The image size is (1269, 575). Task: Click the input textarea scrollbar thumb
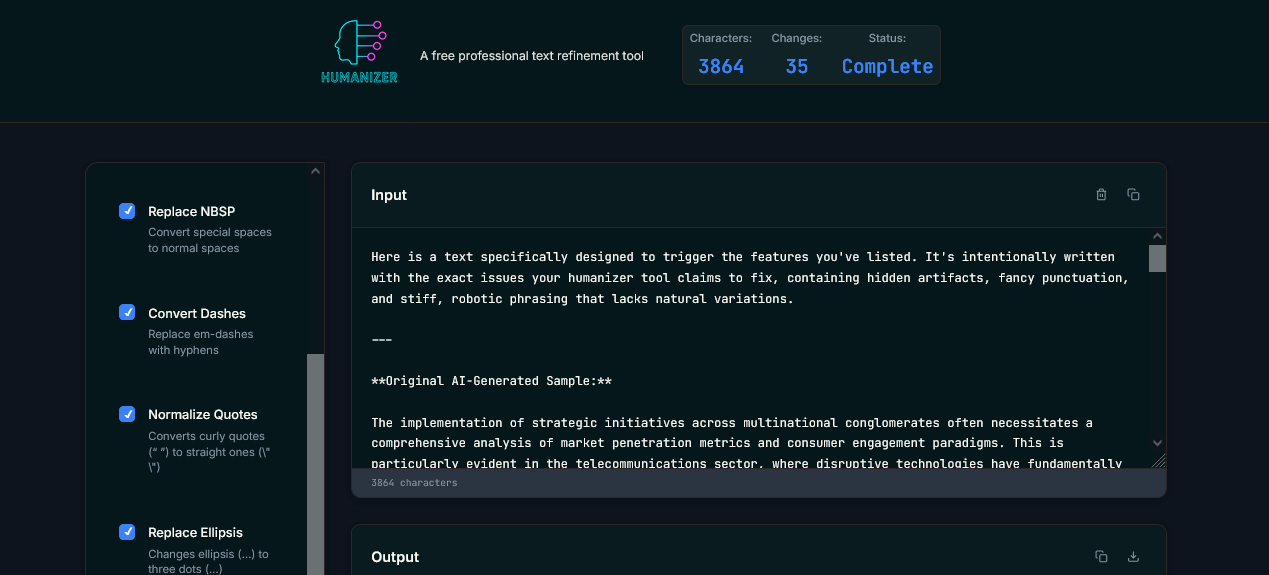1157,258
